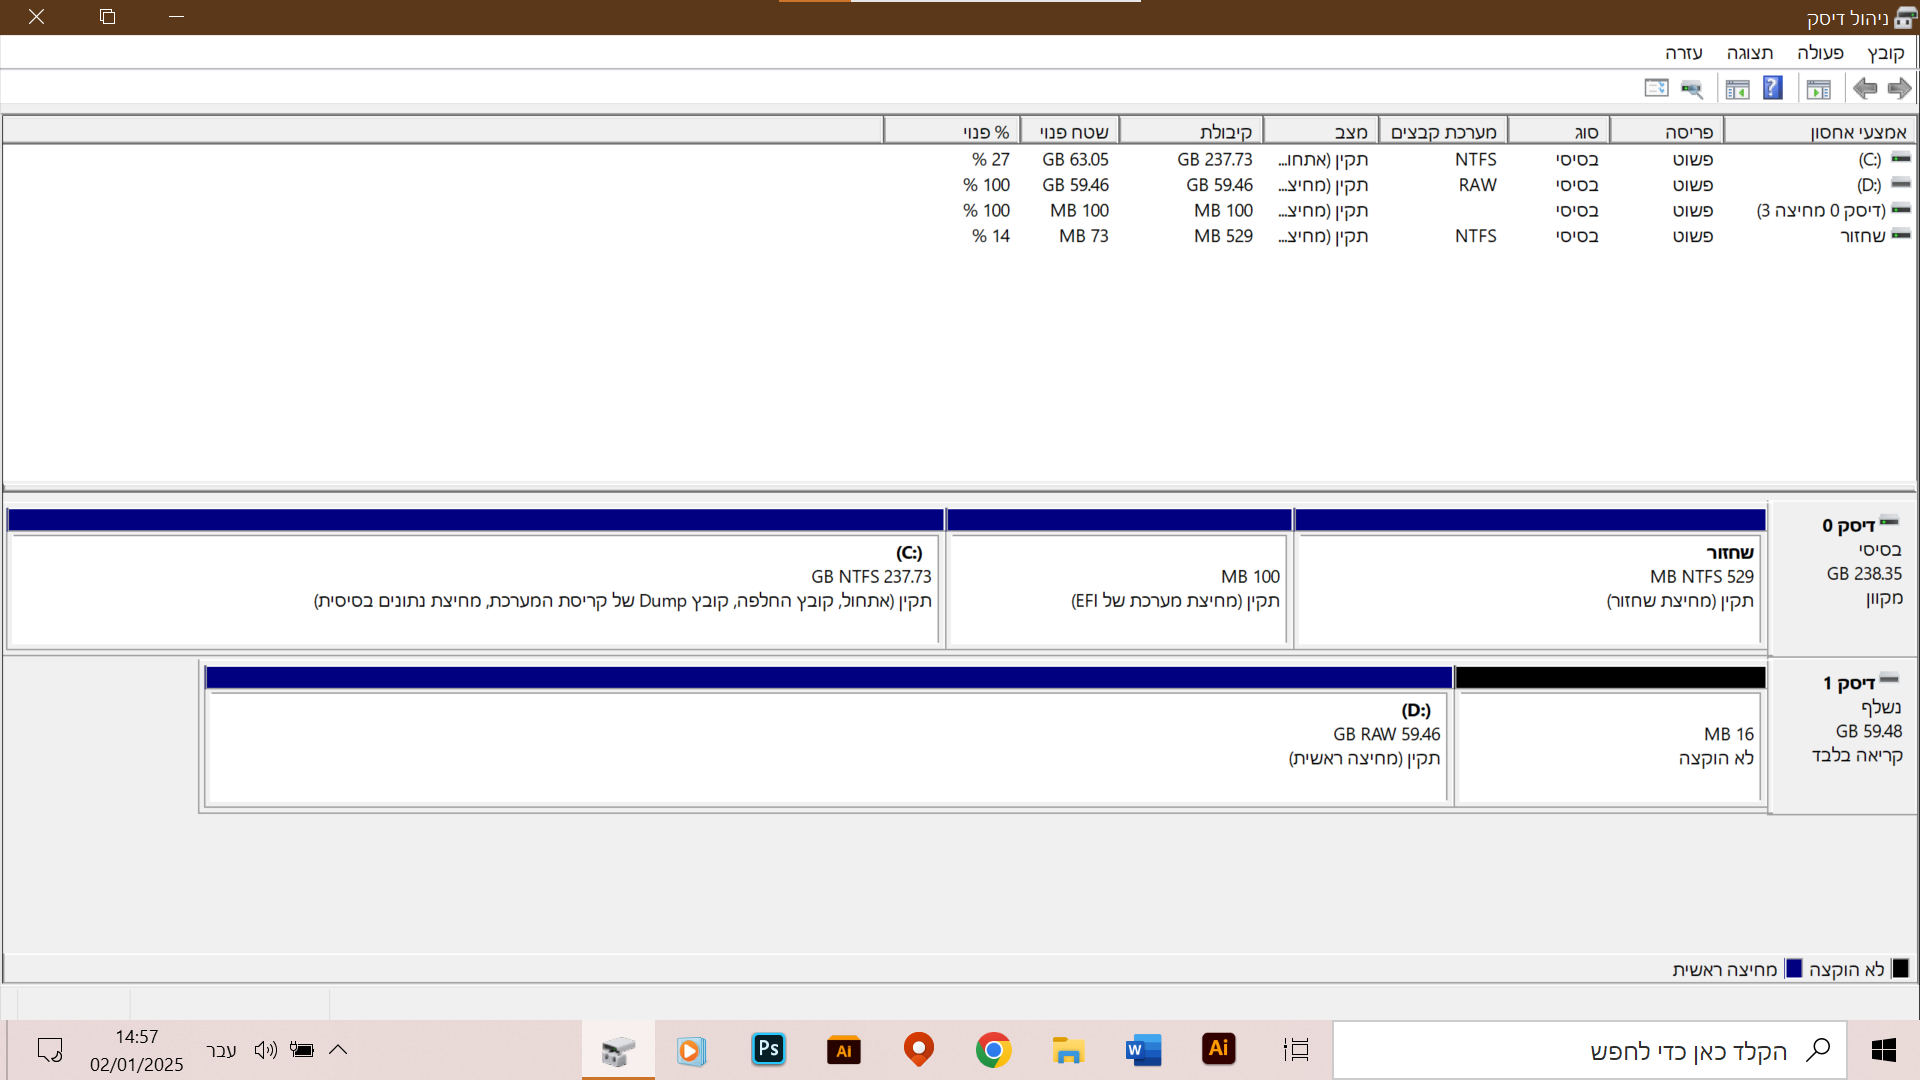Click the view settings list icon in toolbar

1657,88
